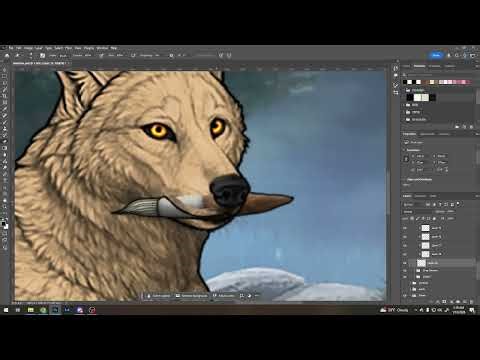Open the Edit menu

(19, 48)
